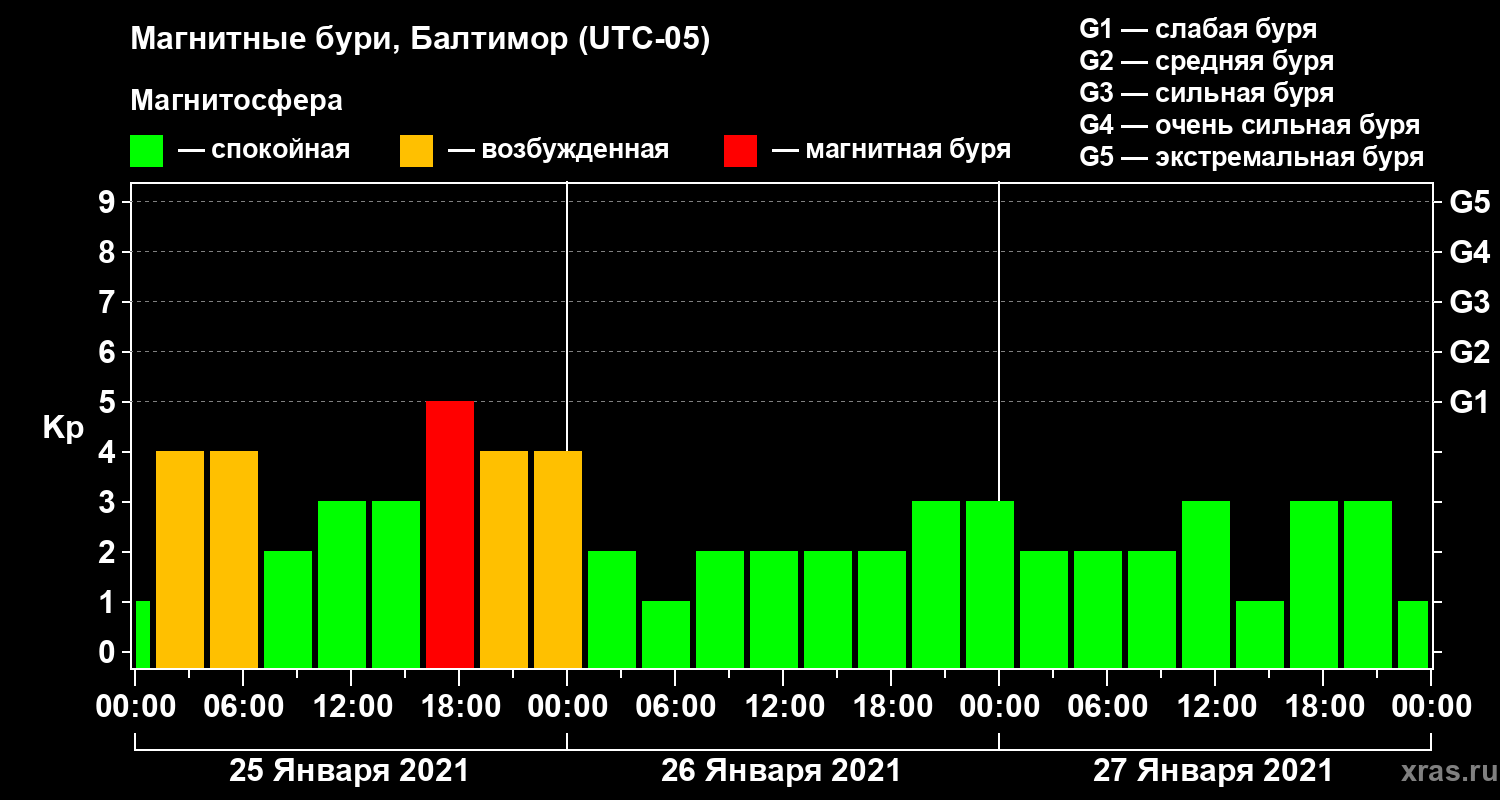Click the line 'G5 — экстремальная буря'
Image resolution: width=1500 pixels, height=800 pixels.
[x=1252, y=157]
